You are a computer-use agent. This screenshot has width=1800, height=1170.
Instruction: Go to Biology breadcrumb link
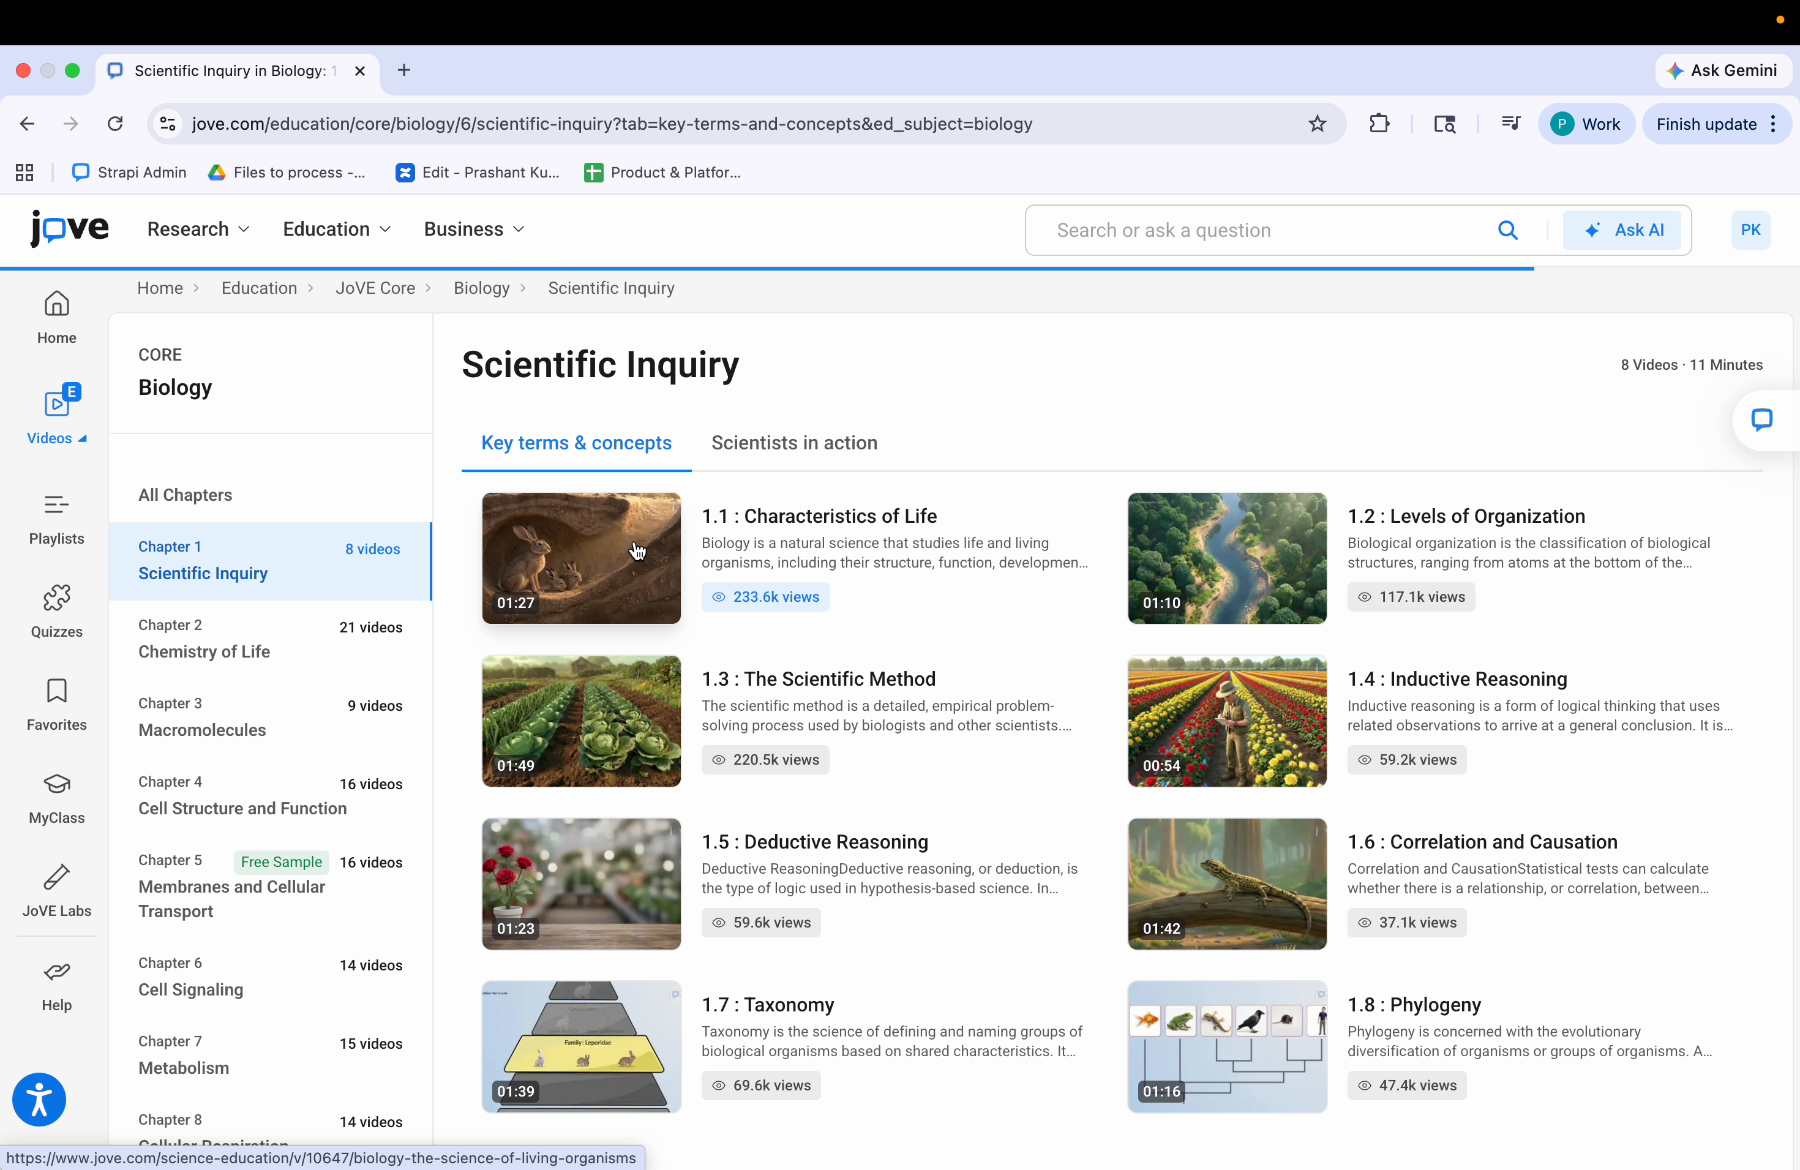481,288
